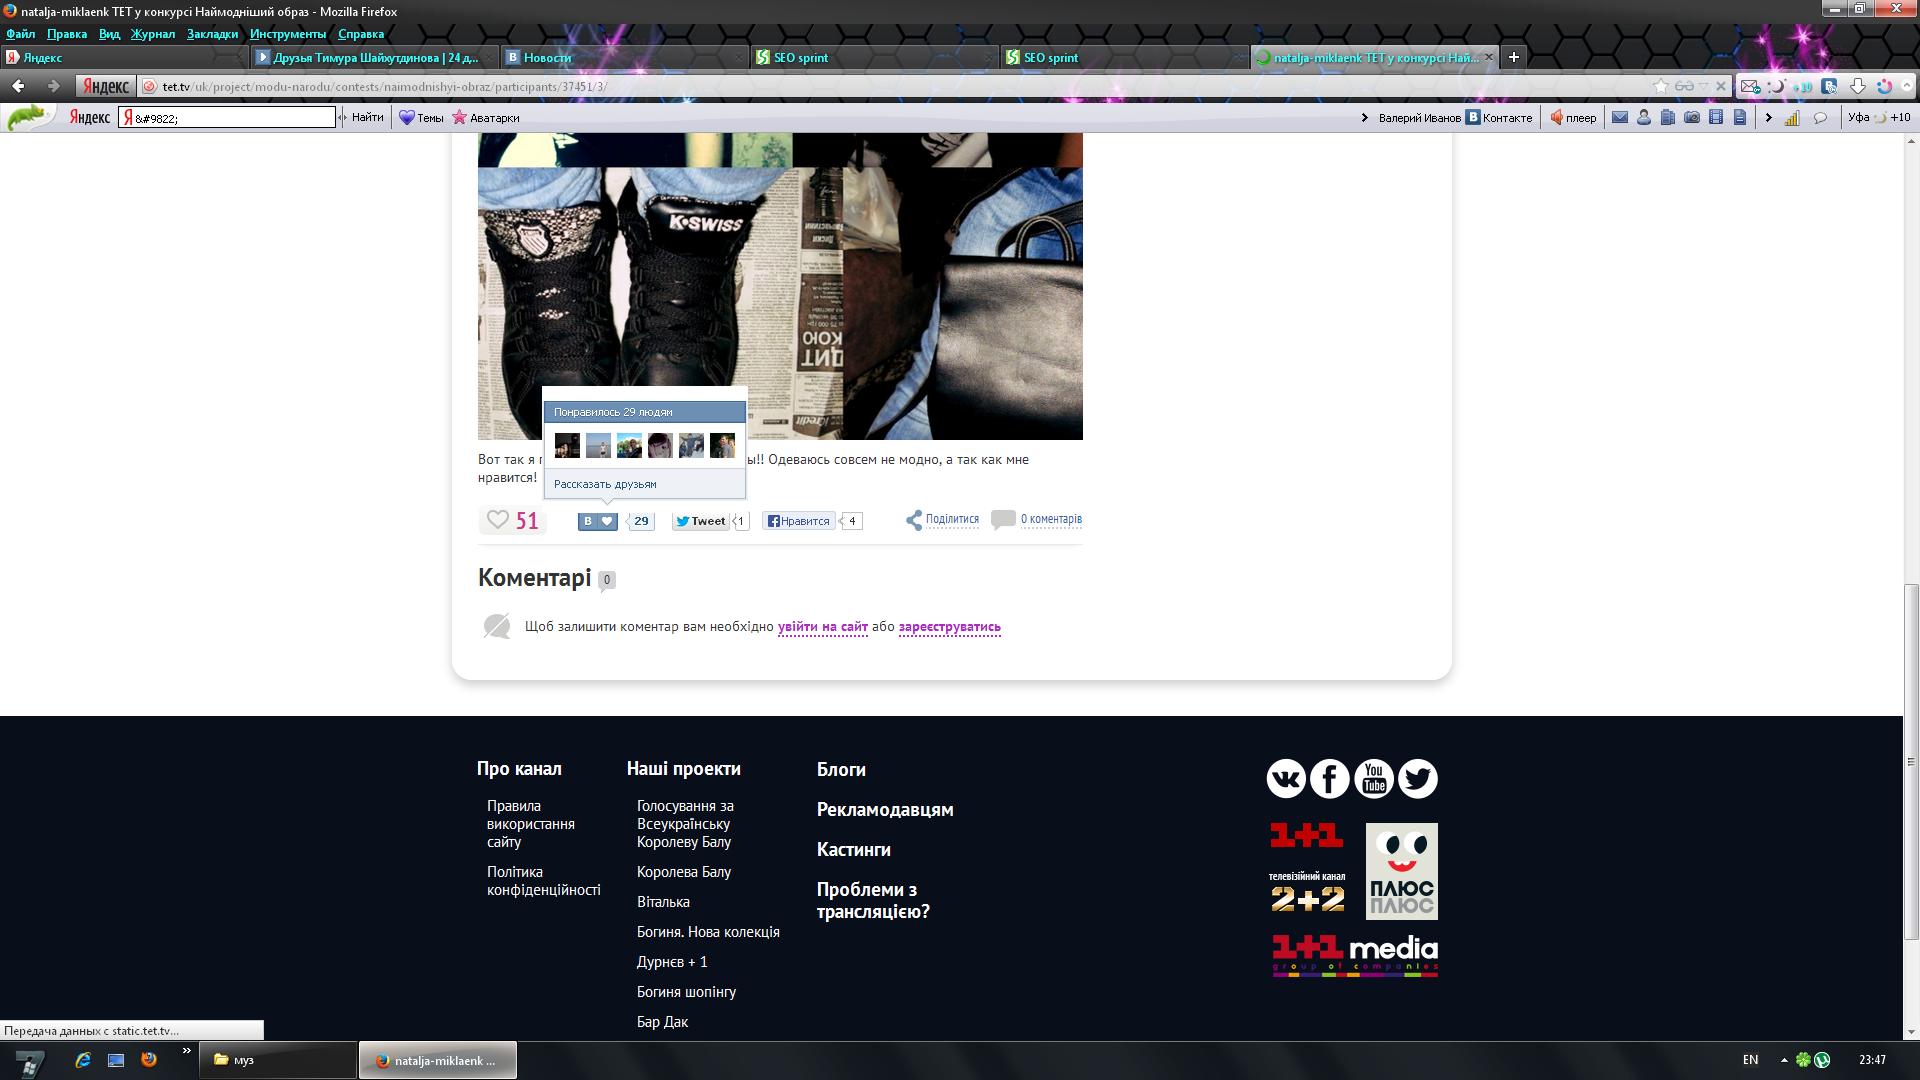The width and height of the screenshot is (1920, 1080).
Task: Click first liker avatar thumbnail in popup
Action: (x=567, y=446)
